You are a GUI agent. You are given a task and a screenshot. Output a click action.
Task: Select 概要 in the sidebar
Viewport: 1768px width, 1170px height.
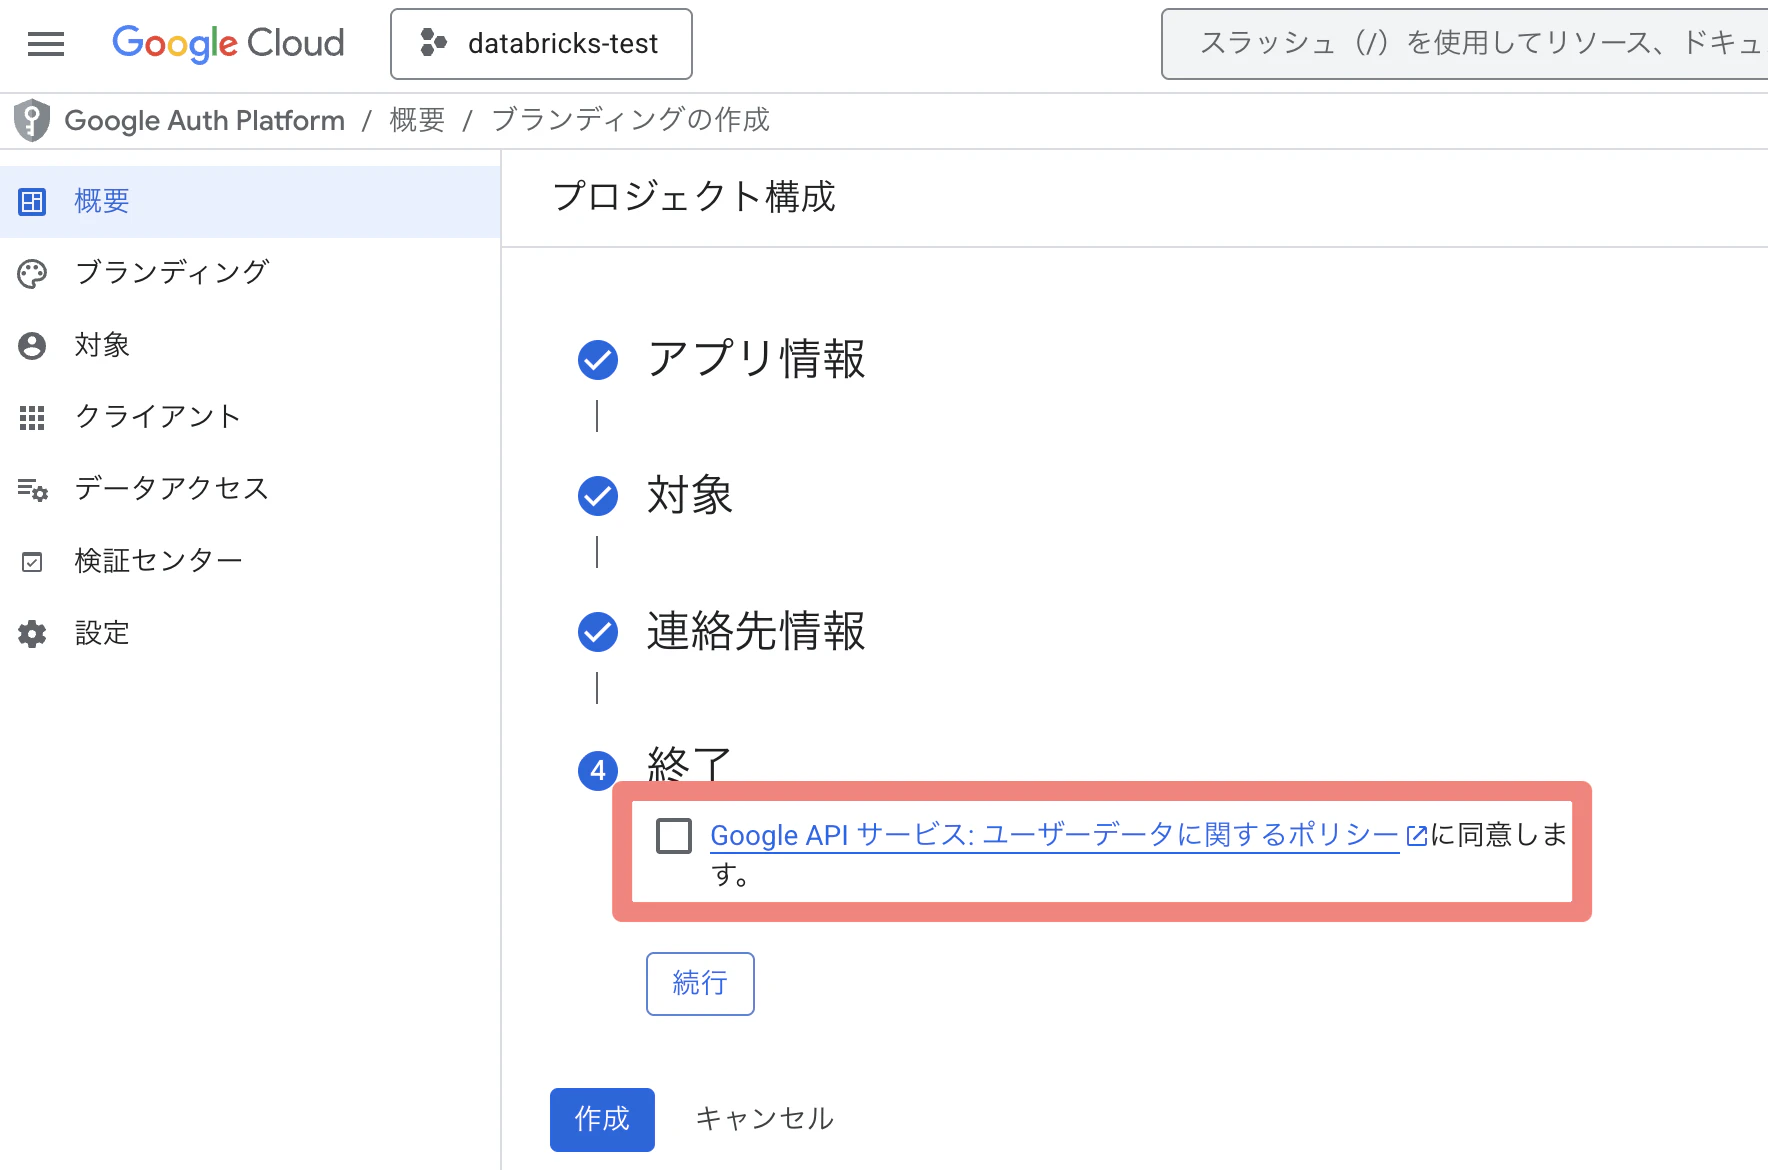pos(250,202)
